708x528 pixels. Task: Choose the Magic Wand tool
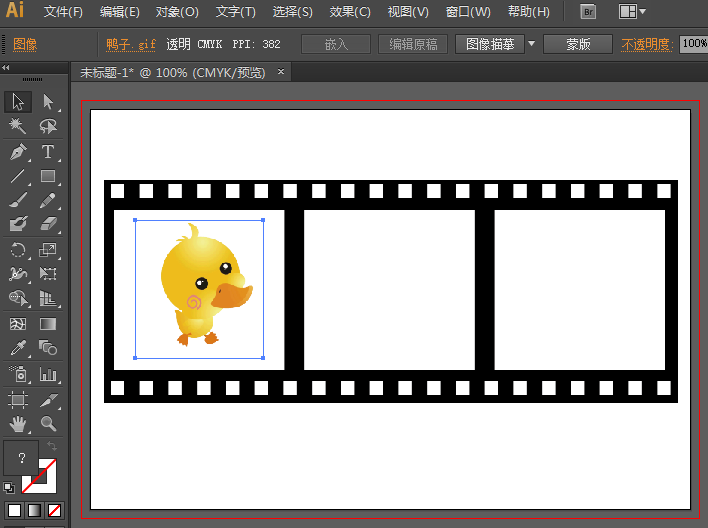click(x=18, y=126)
